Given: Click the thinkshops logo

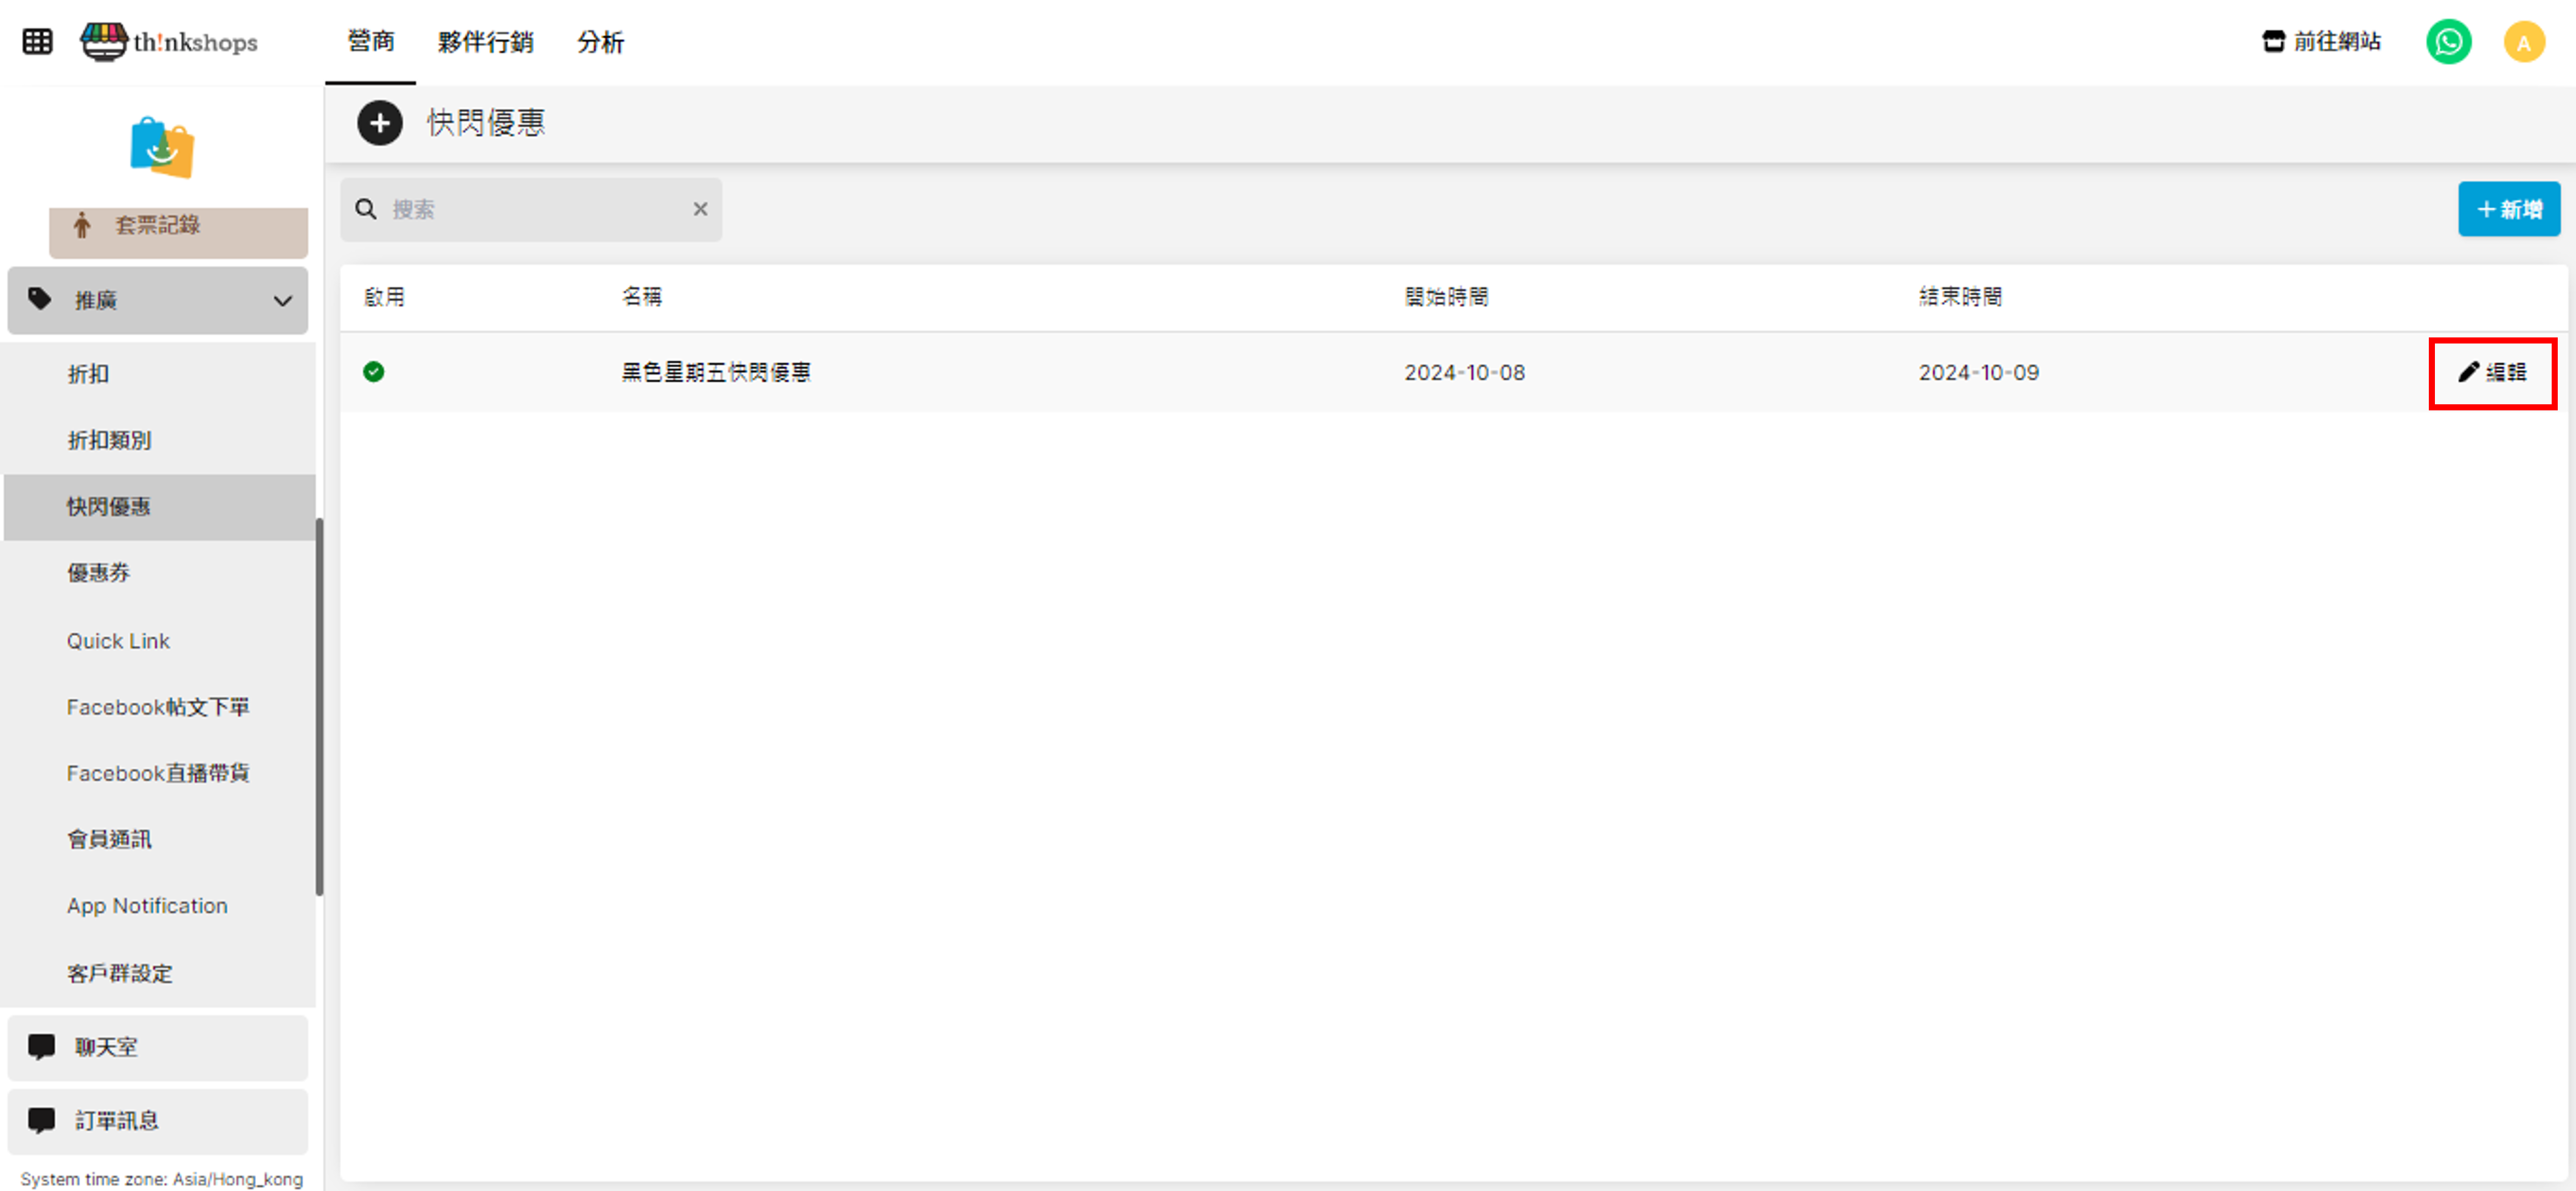Looking at the screenshot, I should pos(169,42).
